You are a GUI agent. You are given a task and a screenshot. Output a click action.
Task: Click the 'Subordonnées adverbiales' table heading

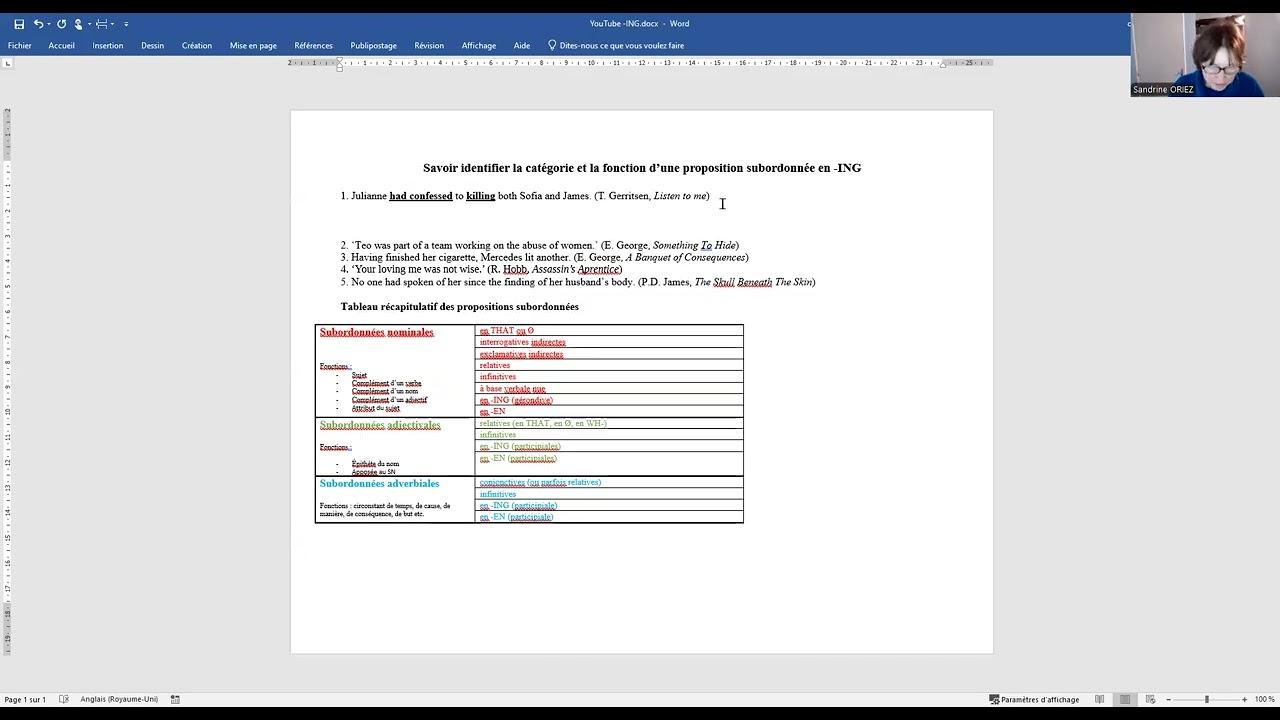point(380,484)
